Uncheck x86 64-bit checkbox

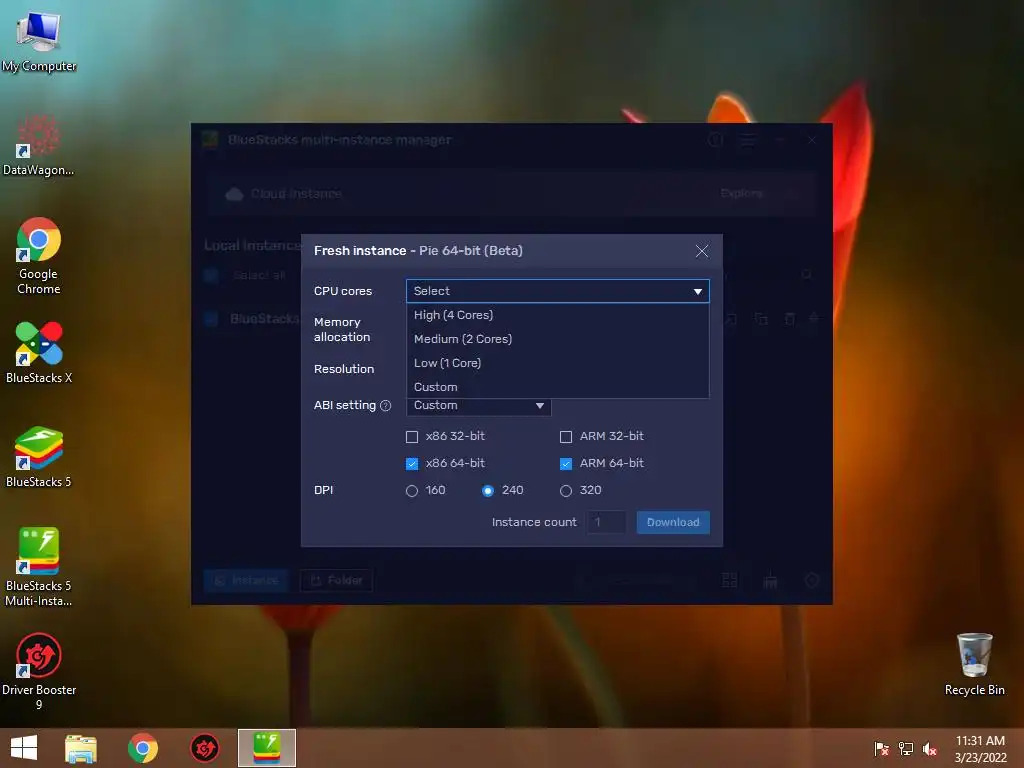(412, 464)
